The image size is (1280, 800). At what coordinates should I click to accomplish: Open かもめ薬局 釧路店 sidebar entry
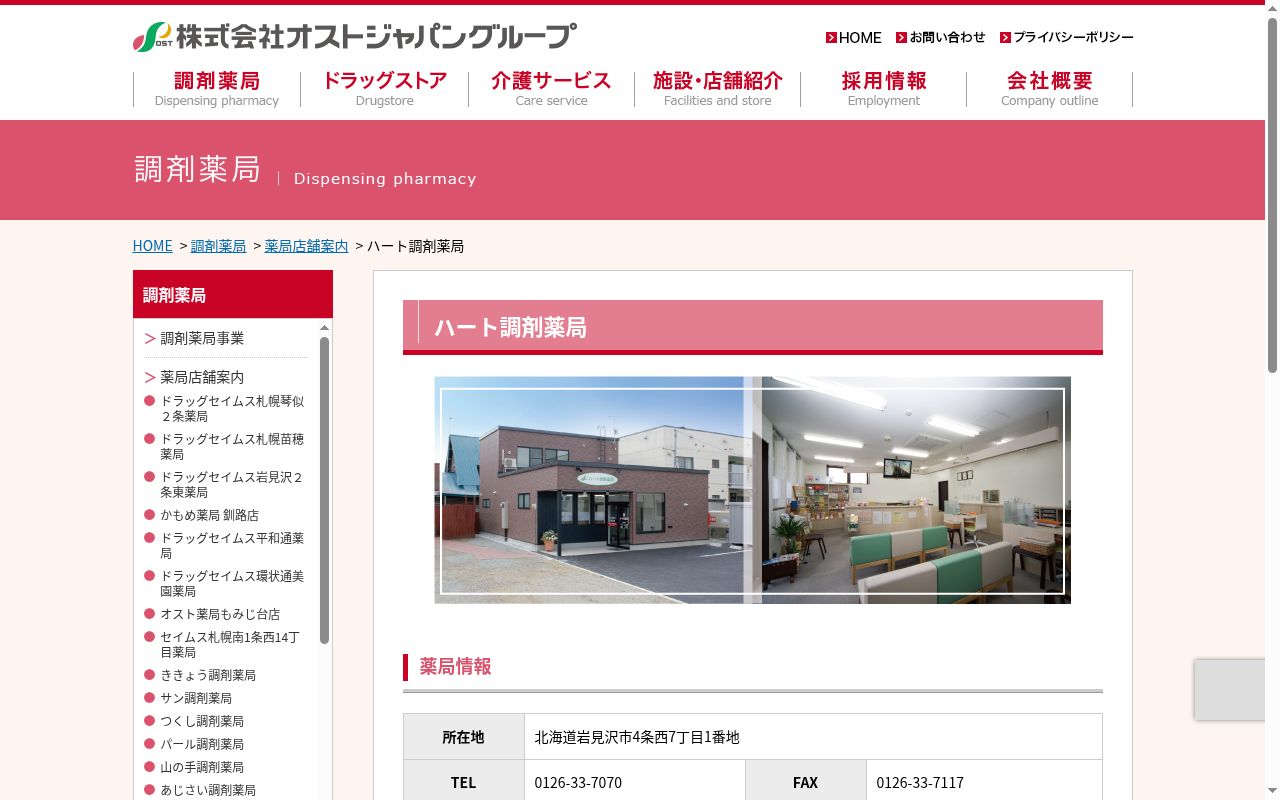point(209,515)
